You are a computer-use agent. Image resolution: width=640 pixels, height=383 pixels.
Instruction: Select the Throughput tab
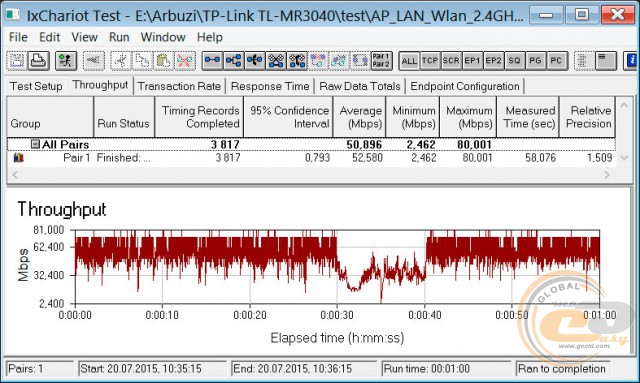(x=100, y=85)
